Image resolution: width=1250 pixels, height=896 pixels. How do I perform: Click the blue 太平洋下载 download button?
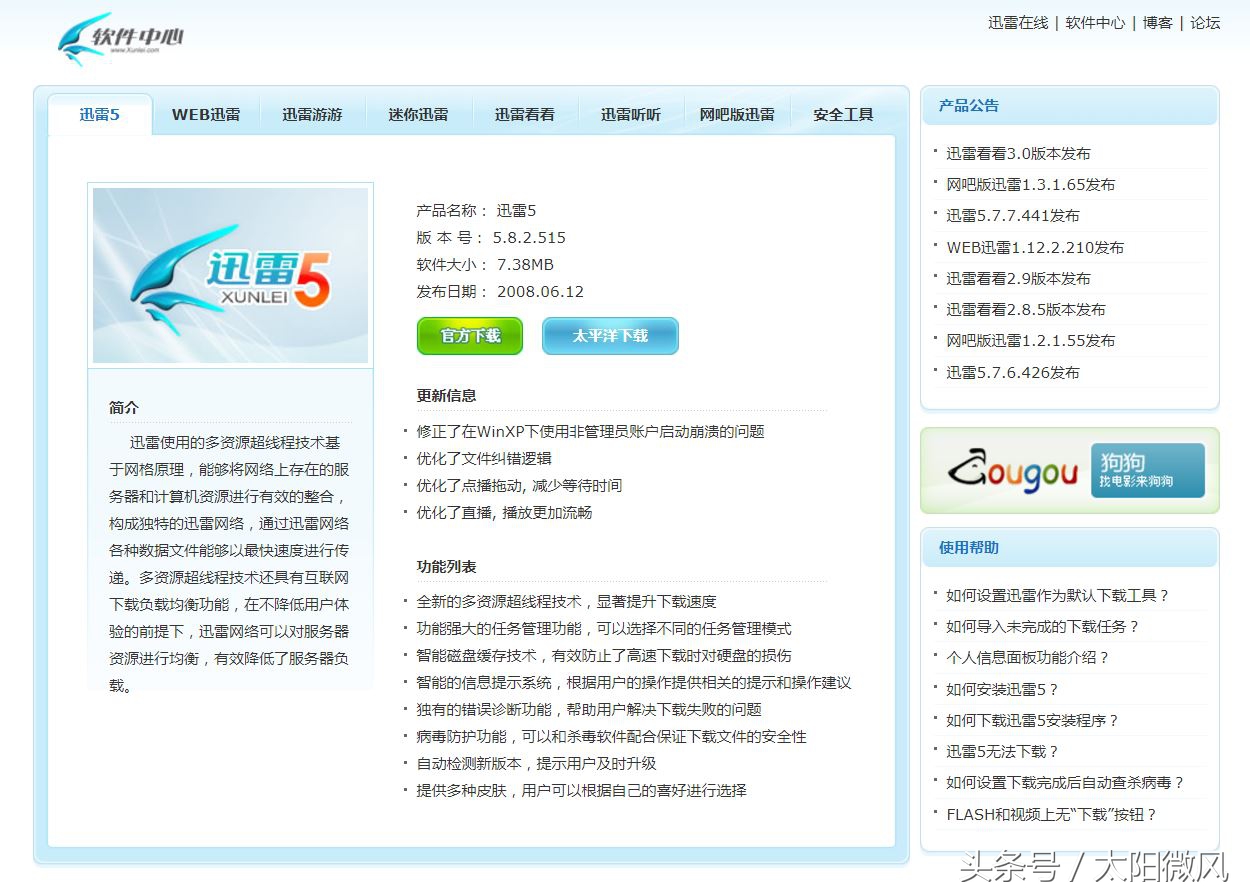(610, 336)
